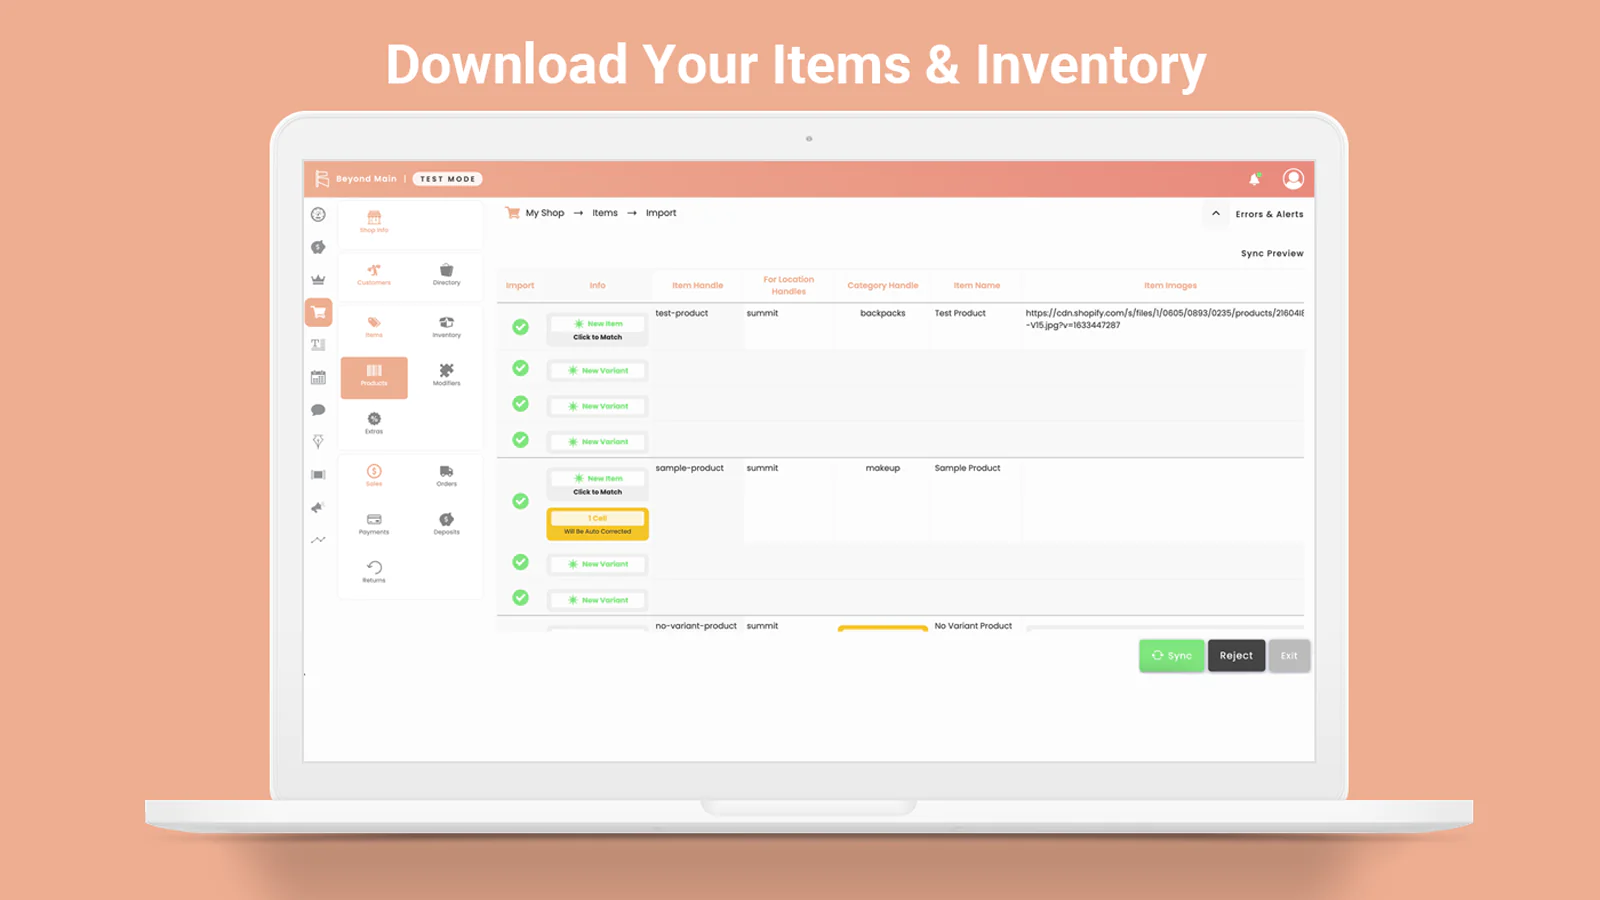Screen dimensions: 1600x900
Task: Open Orders truck tile
Action: (x=447, y=476)
